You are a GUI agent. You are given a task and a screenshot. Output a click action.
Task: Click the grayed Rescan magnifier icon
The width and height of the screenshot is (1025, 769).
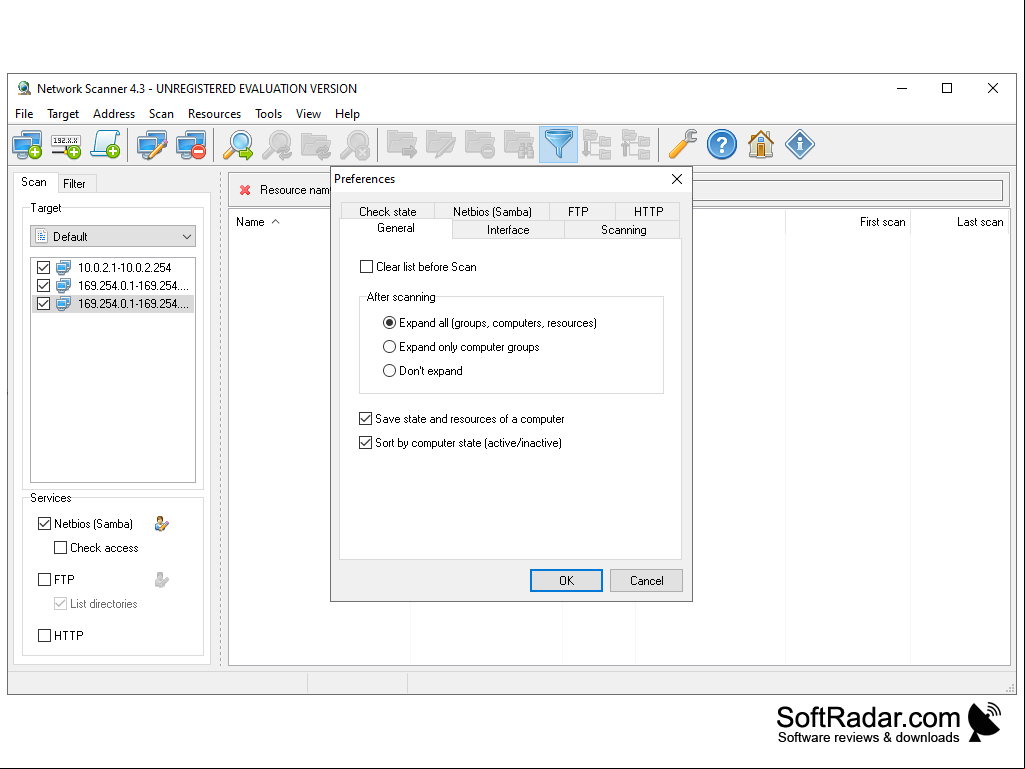click(x=277, y=145)
